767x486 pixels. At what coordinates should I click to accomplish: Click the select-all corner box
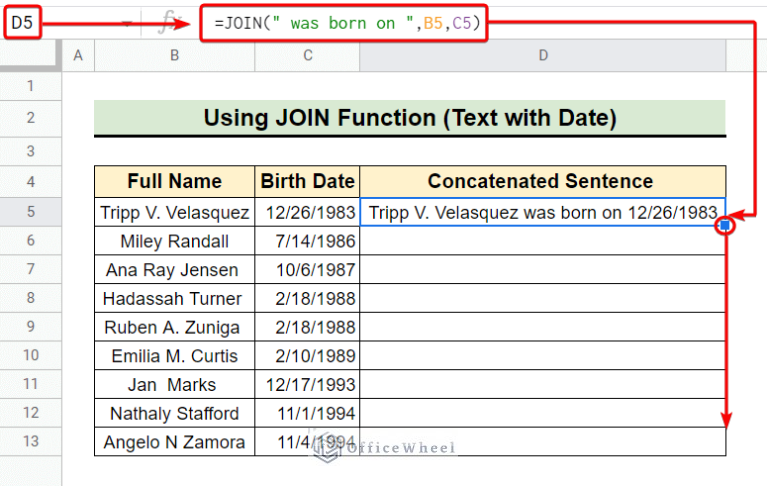point(31,56)
